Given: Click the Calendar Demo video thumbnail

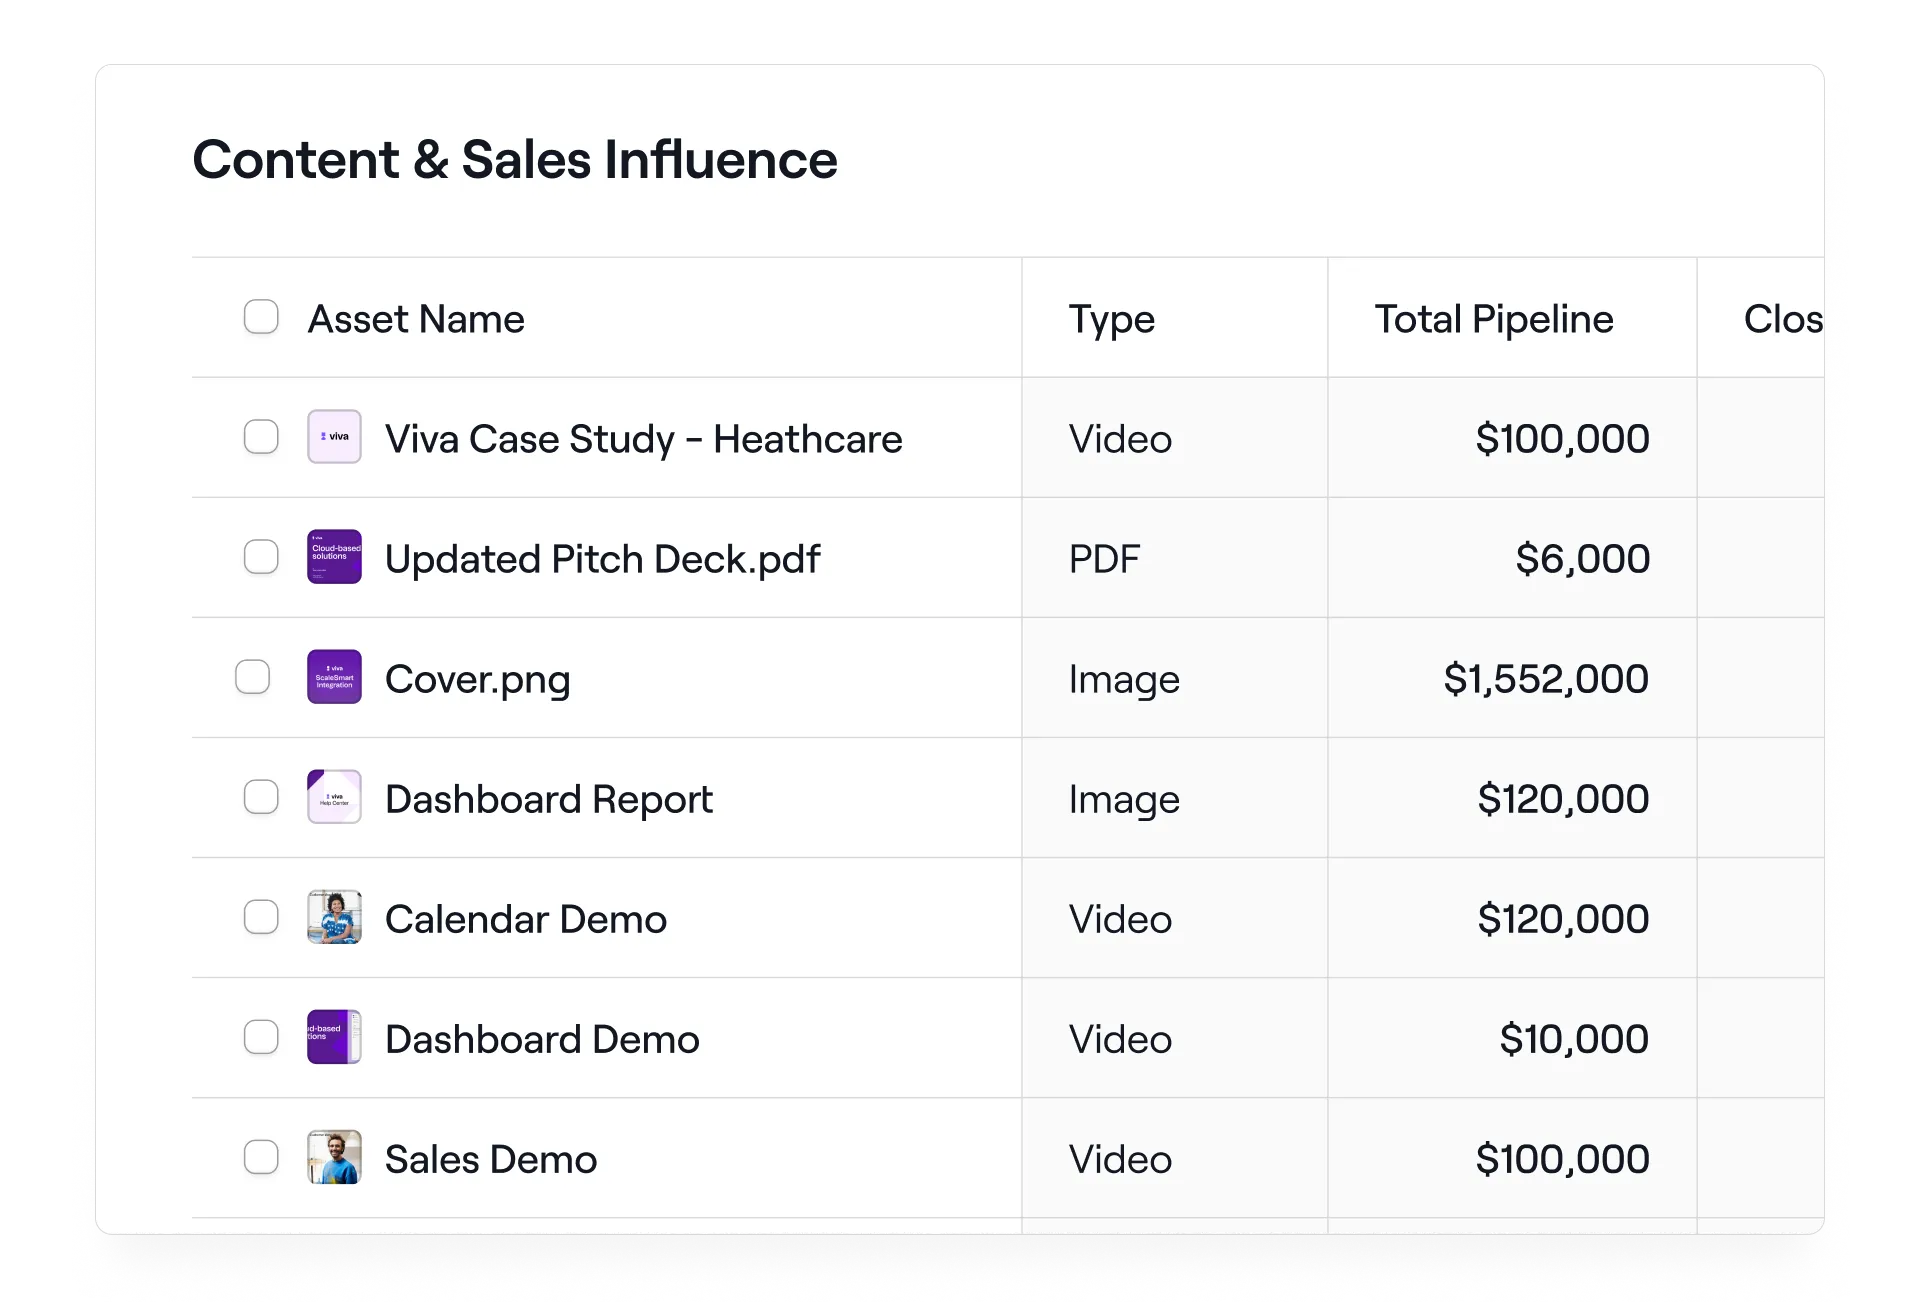Looking at the screenshot, I should [334, 917].
